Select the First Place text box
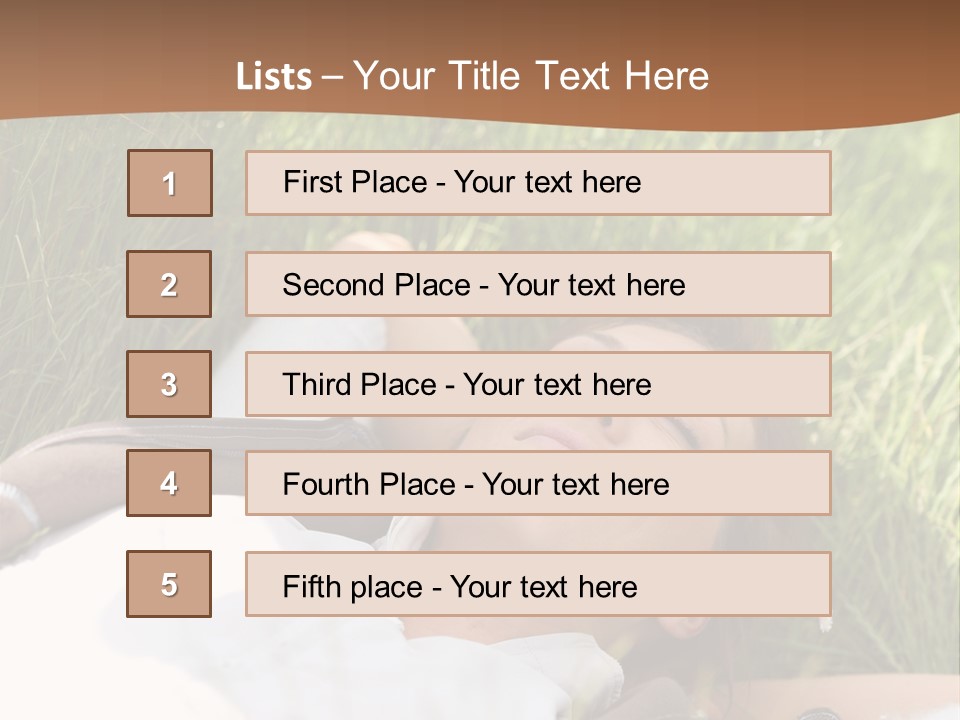This screenshot has width=960, height=720. [x=538, y=183]
